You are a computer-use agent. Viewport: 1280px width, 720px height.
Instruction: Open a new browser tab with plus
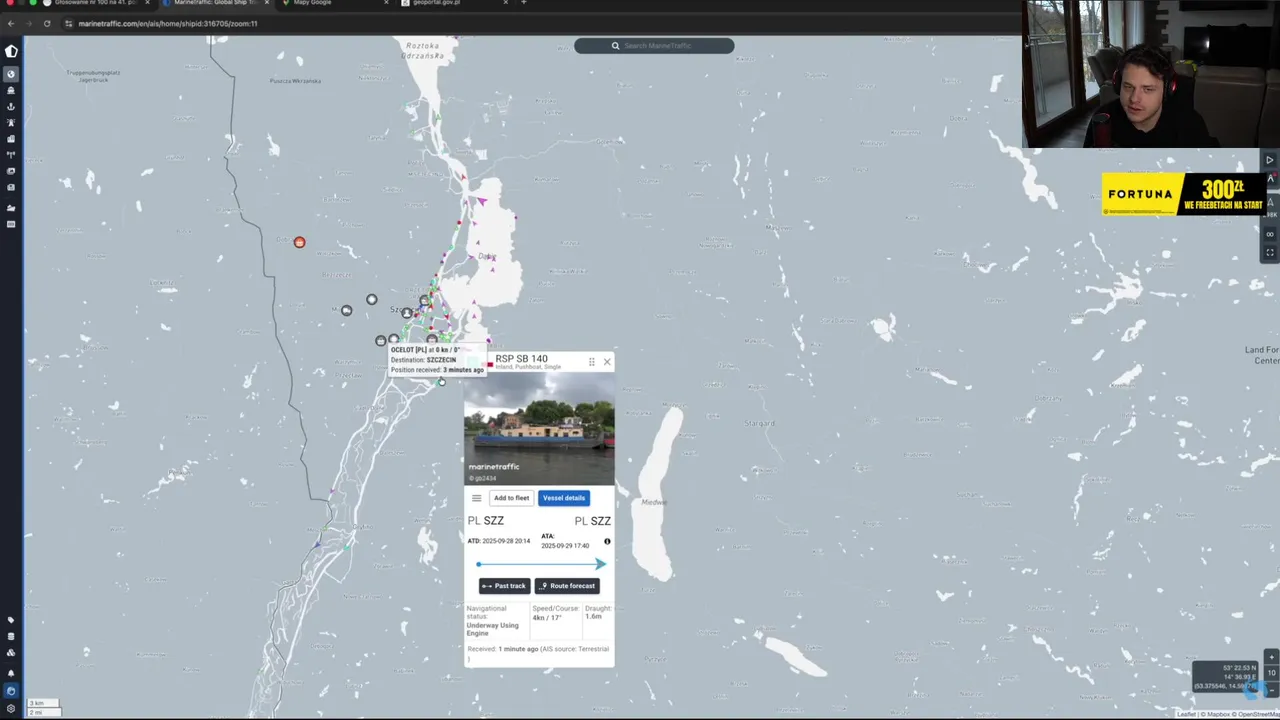click(x=523, y=3)
